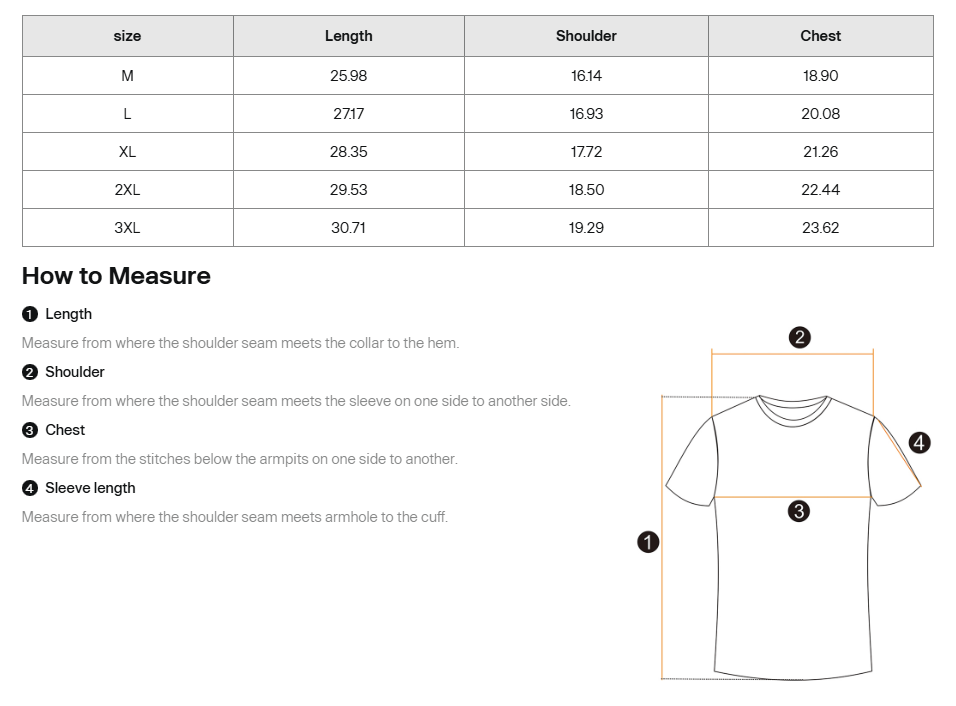Click the number 3 chest marker on the diagram
The image size is (956, 706).
coord(798,511)
